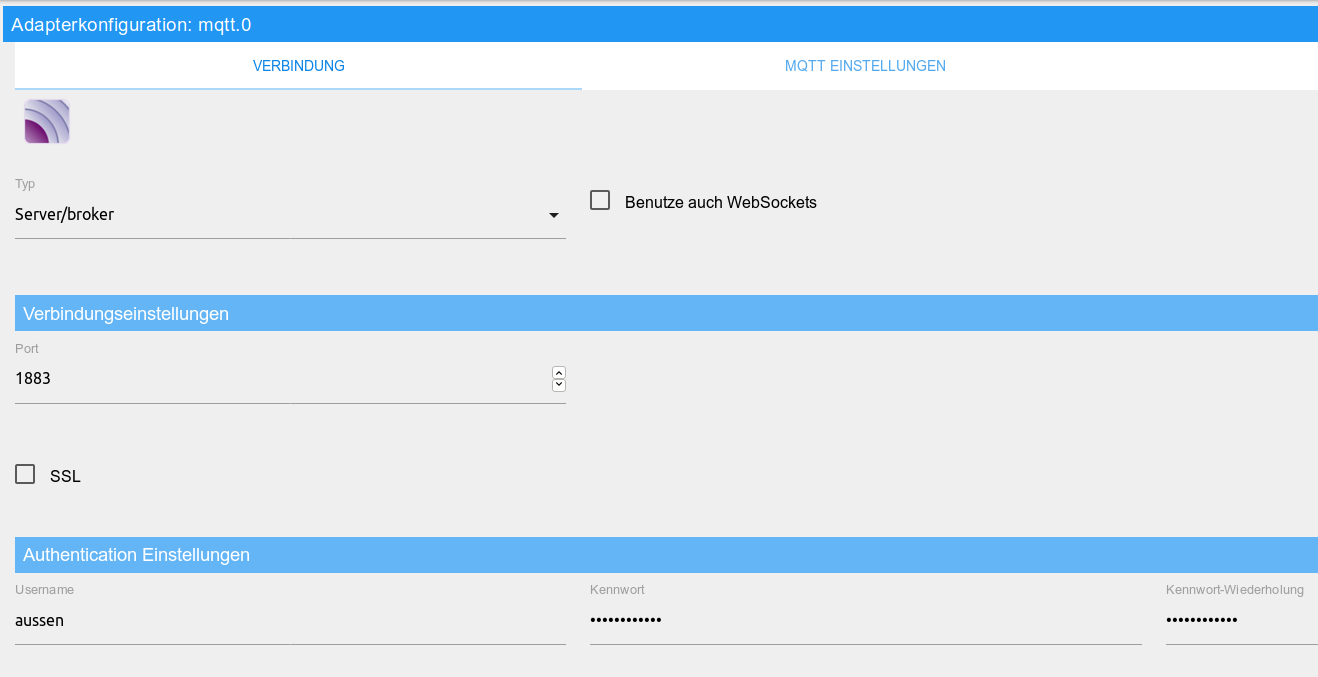Increase port number with up stepper

pyautogui.click(x=559, y=373)
